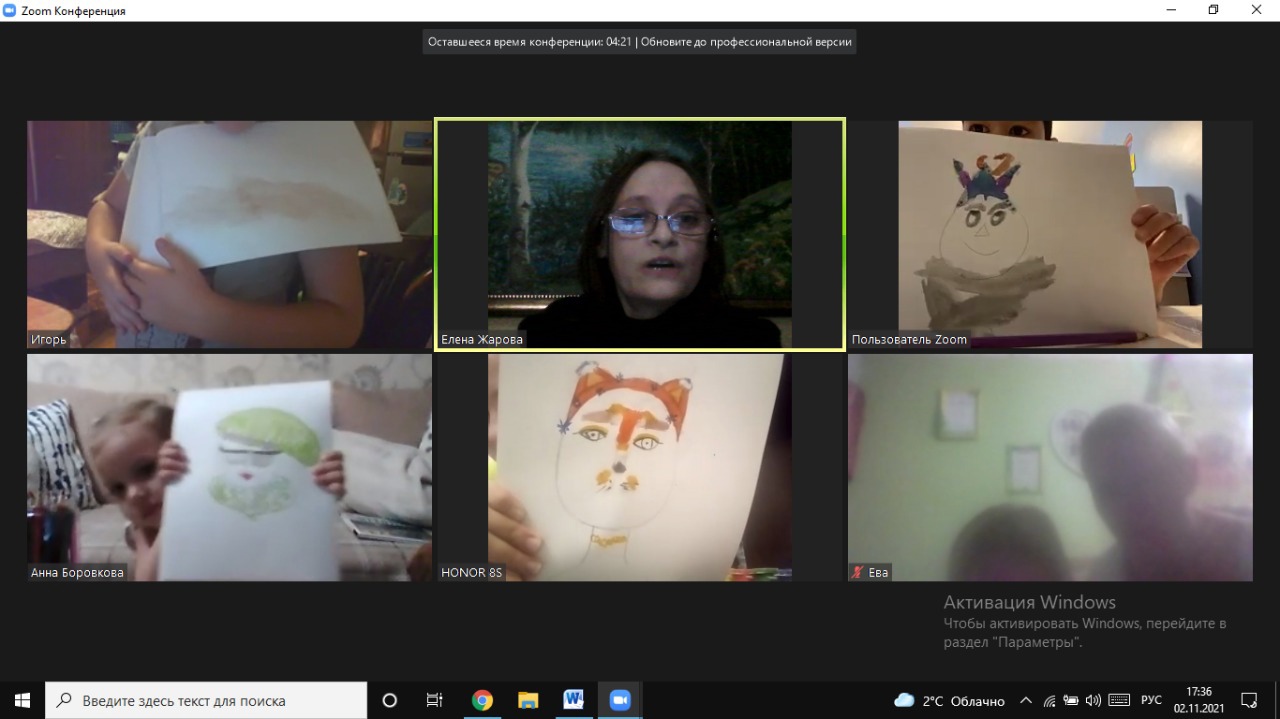
Task: Switch input language РУС
Action: [x=1151, y=701]
